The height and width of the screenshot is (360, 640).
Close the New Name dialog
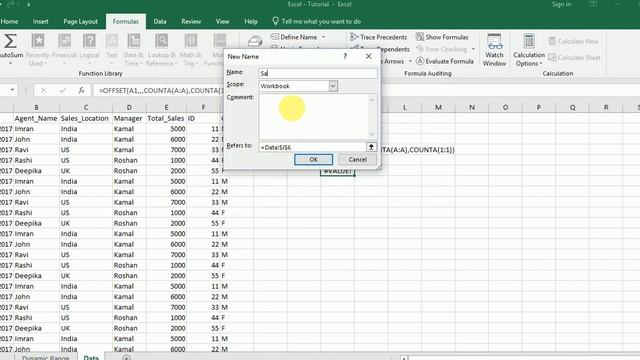point(369,56)
